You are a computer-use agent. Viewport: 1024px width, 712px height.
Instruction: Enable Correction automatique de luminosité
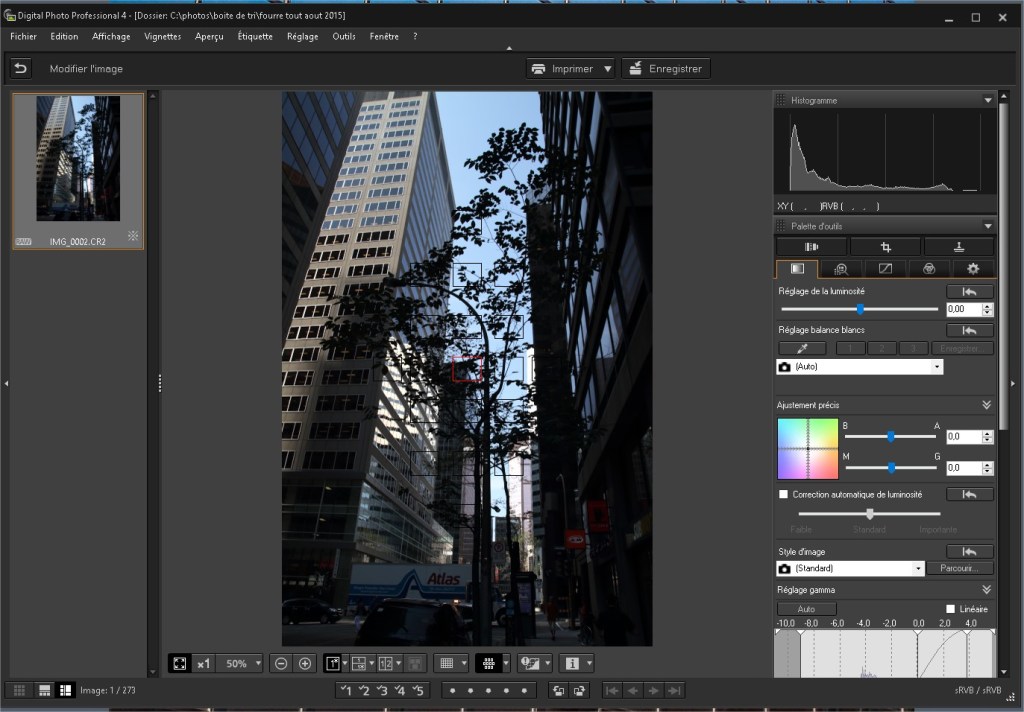coord(784,493)
